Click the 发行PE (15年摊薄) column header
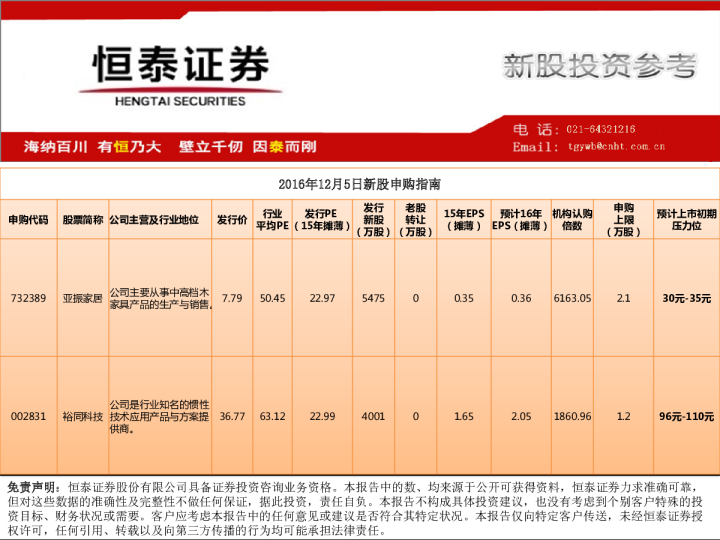 tap(322, 220)
